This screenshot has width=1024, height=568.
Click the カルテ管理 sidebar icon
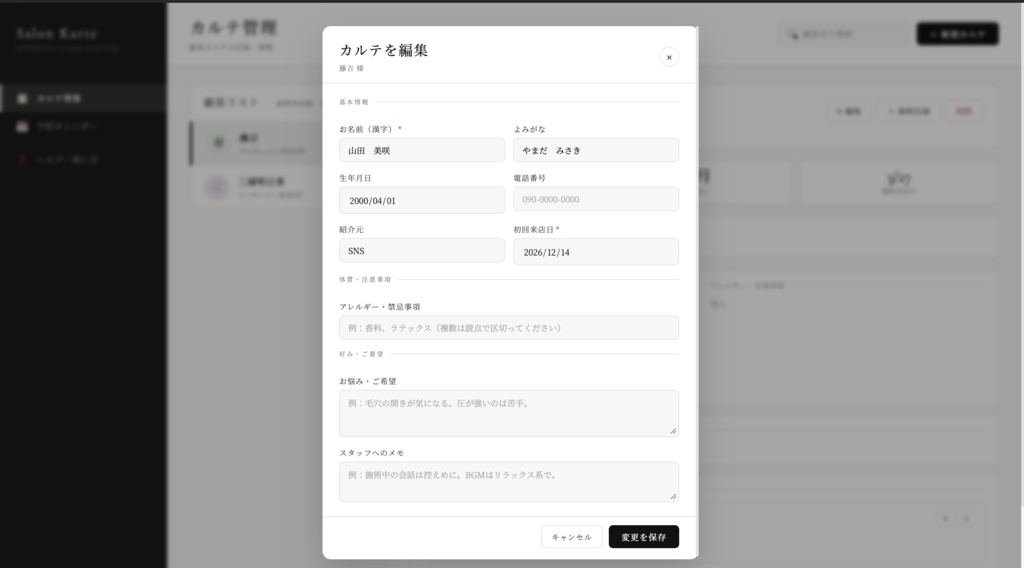click(22, 98)
